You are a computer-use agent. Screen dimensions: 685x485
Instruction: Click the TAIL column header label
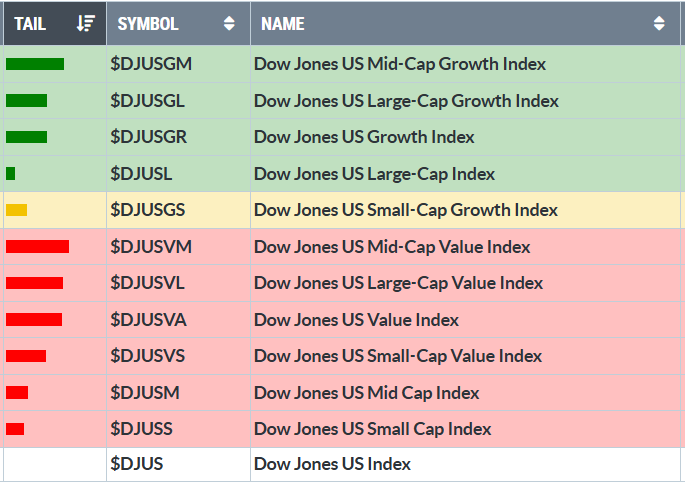(x=30, y=23)
